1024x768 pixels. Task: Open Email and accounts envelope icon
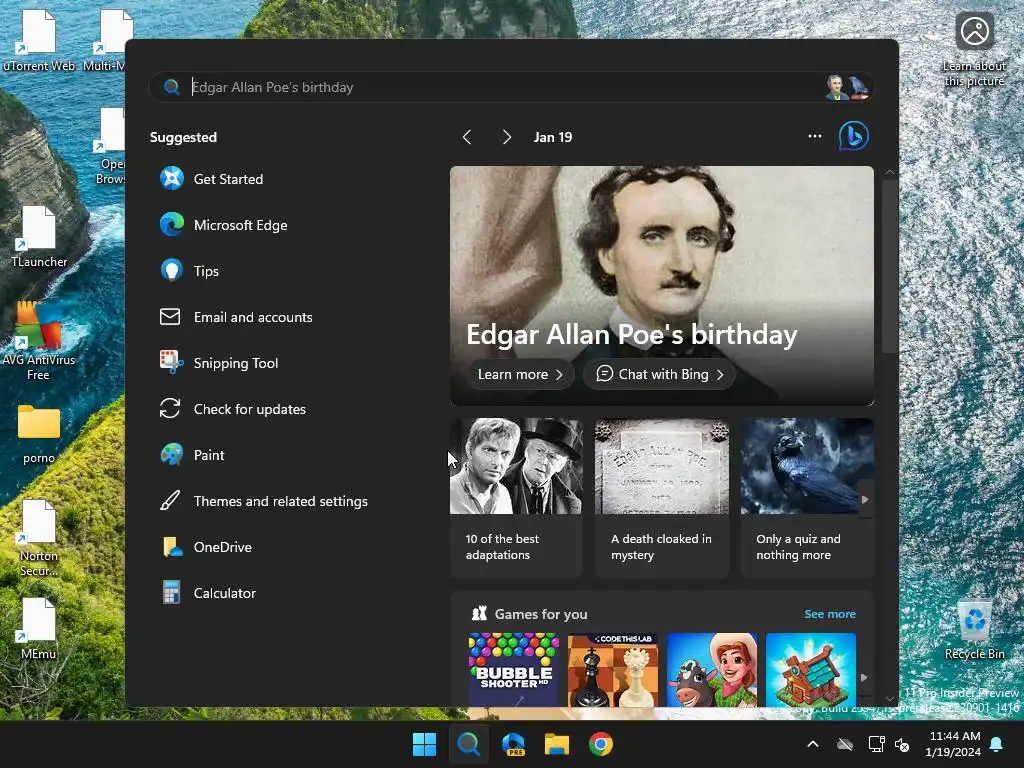(x=170, y=317)
